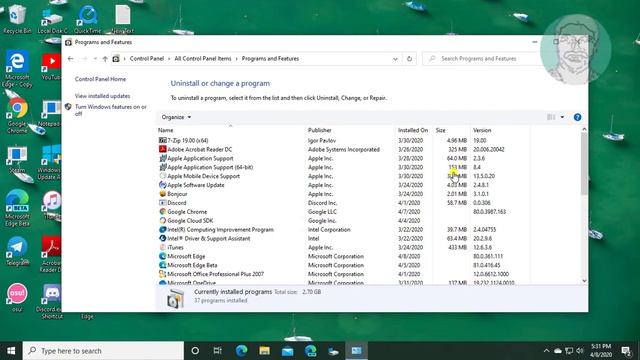The height and width of the screenshot is (360, 640).
Task: Show hidden system tray icons
Action: click(x=547, y=351)
